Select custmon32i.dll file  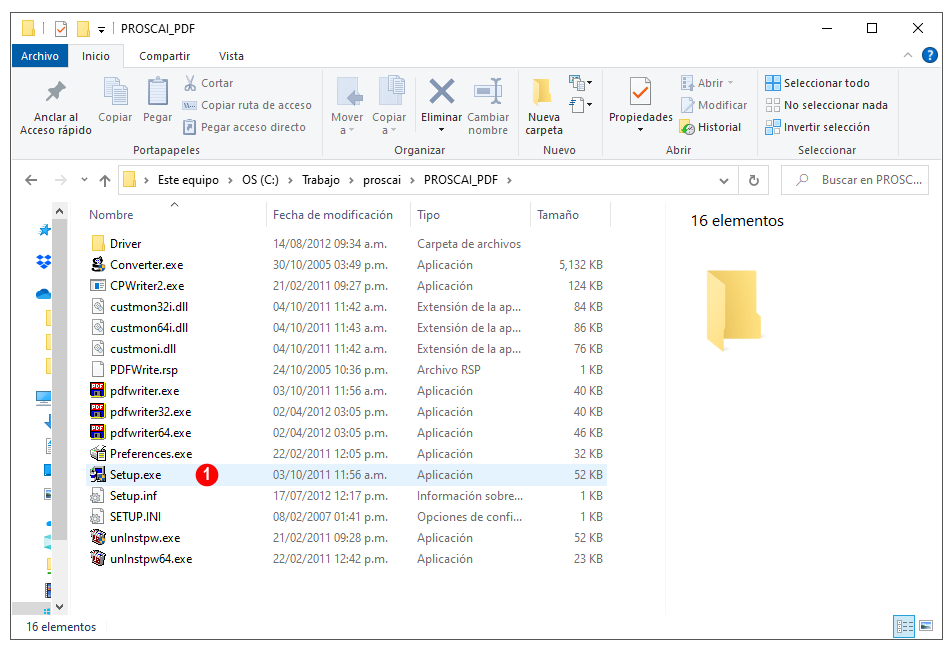(x=149, y=307)
